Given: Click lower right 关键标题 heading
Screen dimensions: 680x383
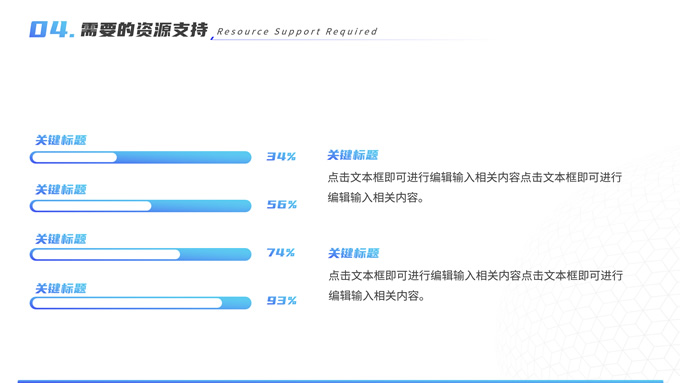Looking at the screenshot, I should tap(353, 253).
